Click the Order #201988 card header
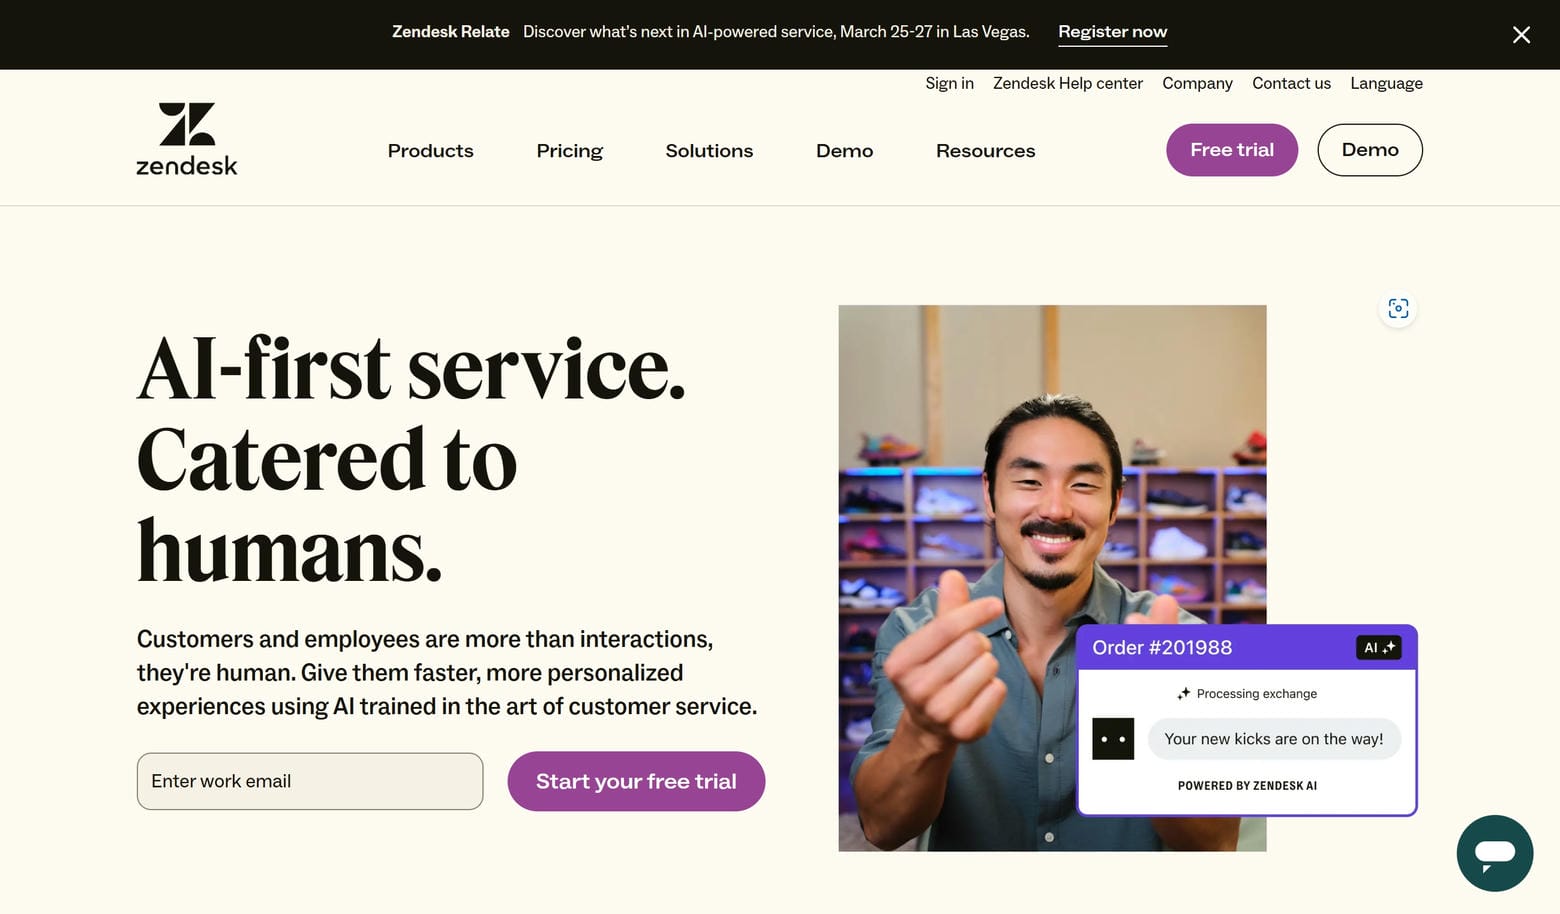Screen dimensions: 1560x914 click(1247, 648)
